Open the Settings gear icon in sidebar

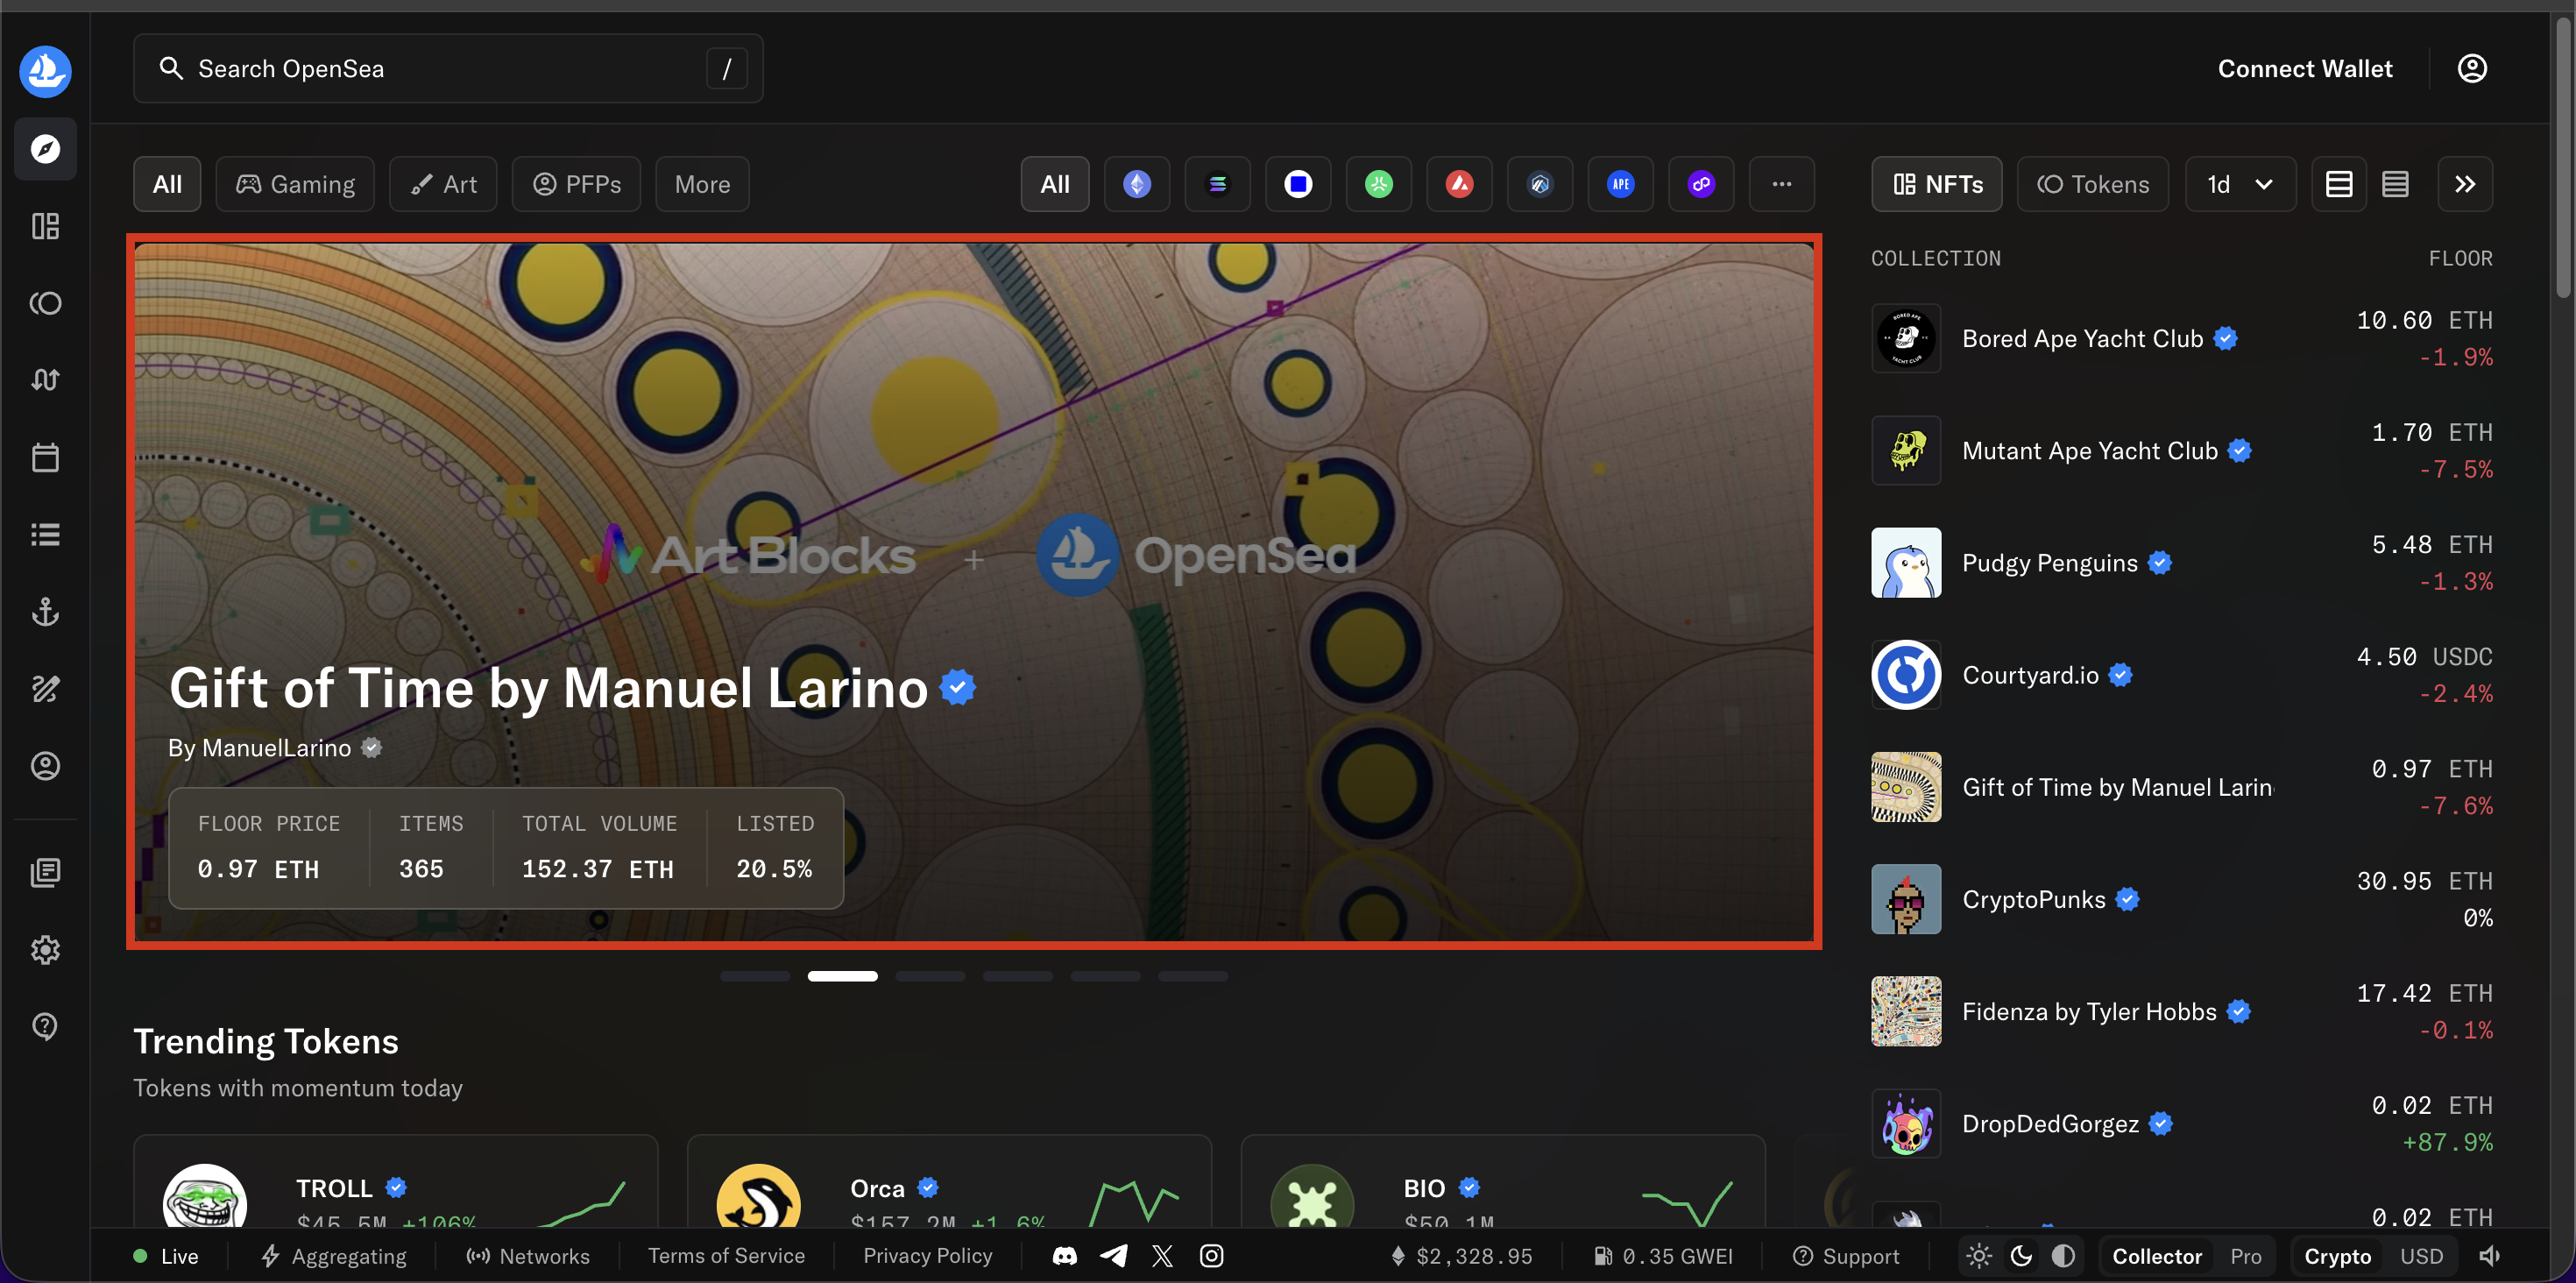(45, 949)
